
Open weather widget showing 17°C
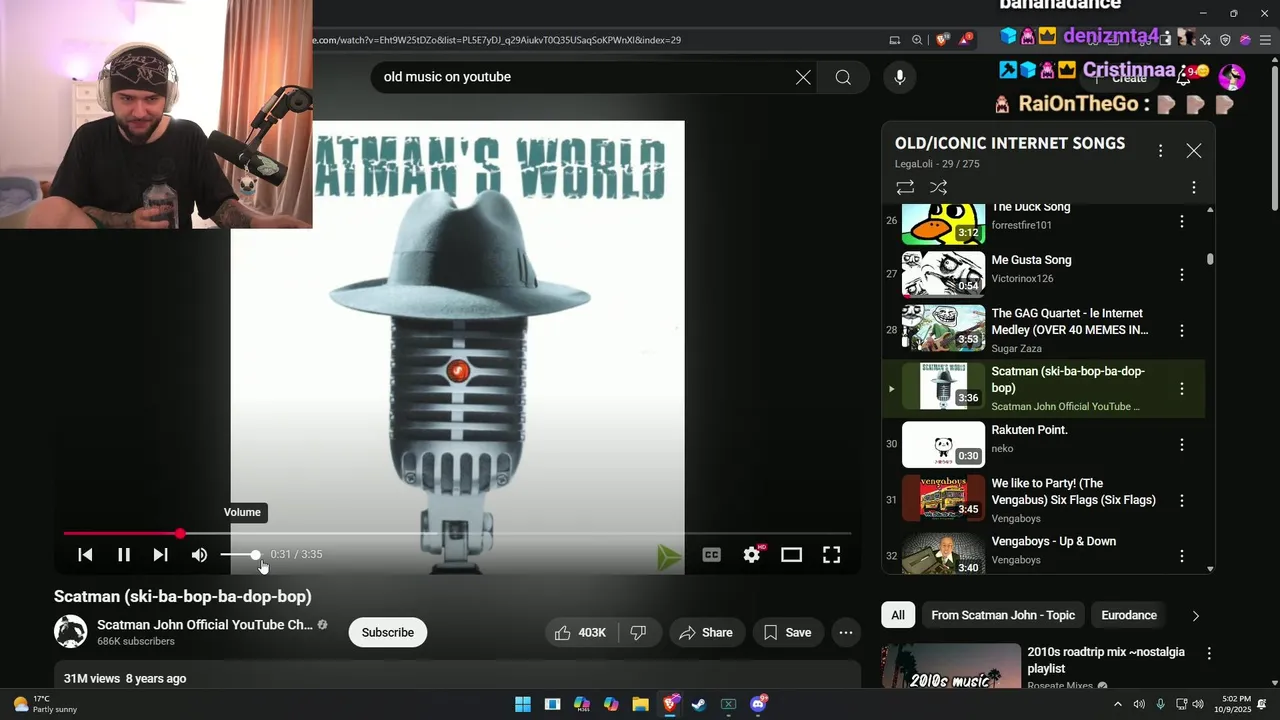45,704
